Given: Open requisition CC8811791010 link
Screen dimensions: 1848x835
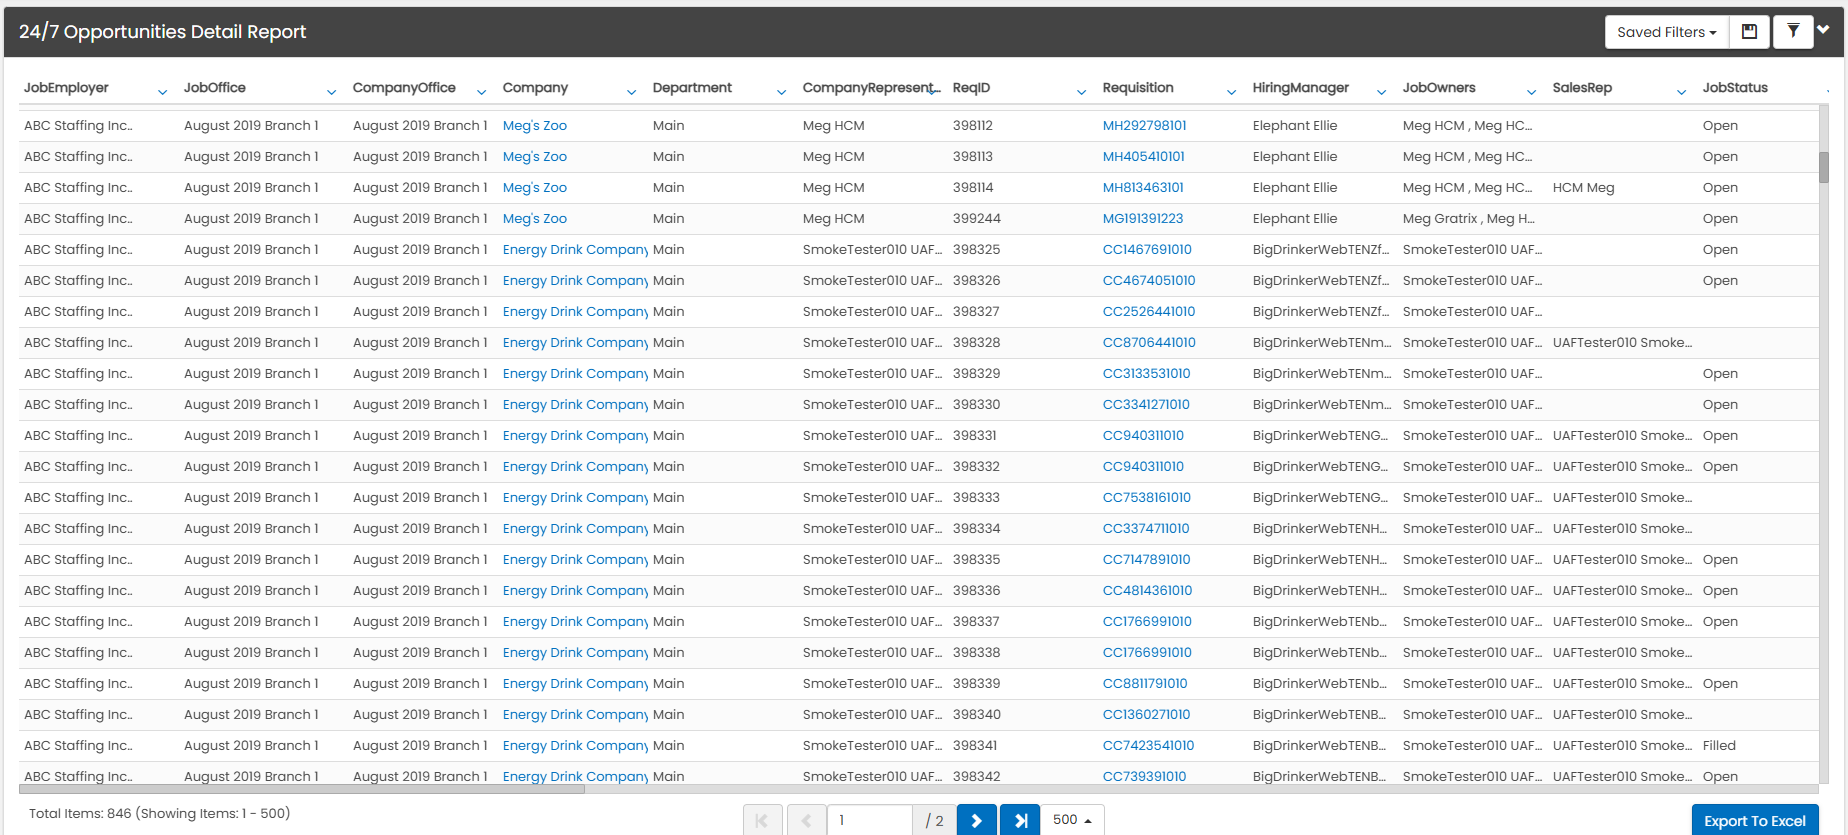Looking at the screenshot, I should 1145,684.
